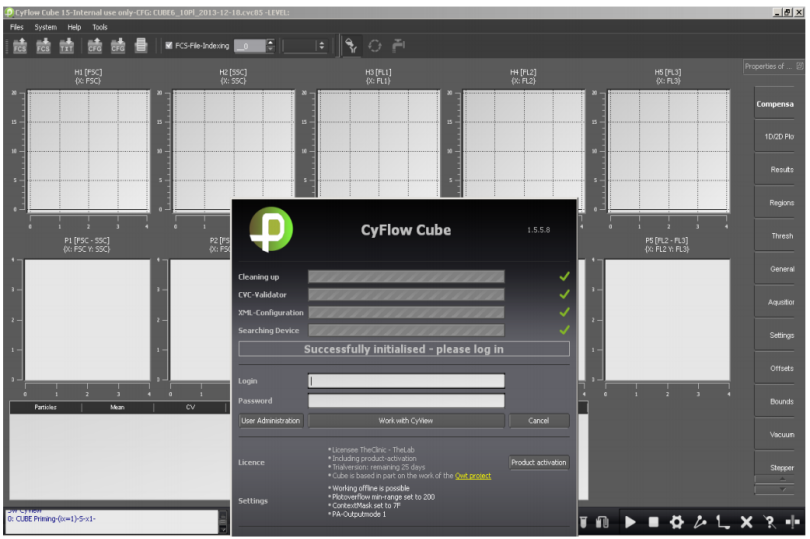810x539 pixels.
Task: Click the Work with CyView button
Action: (x=406, y=421)
